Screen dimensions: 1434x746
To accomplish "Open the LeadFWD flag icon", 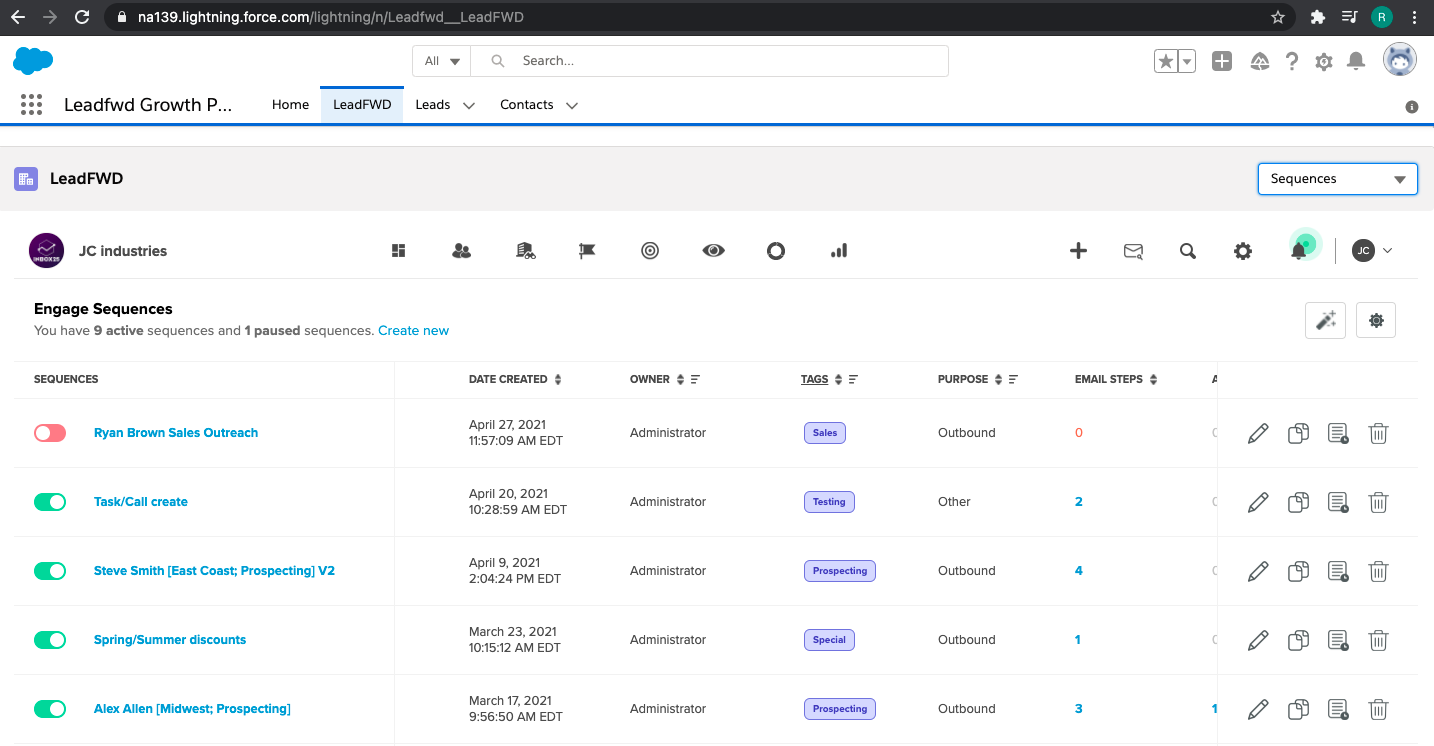I will pyautogui.click(x=587, y=251).
